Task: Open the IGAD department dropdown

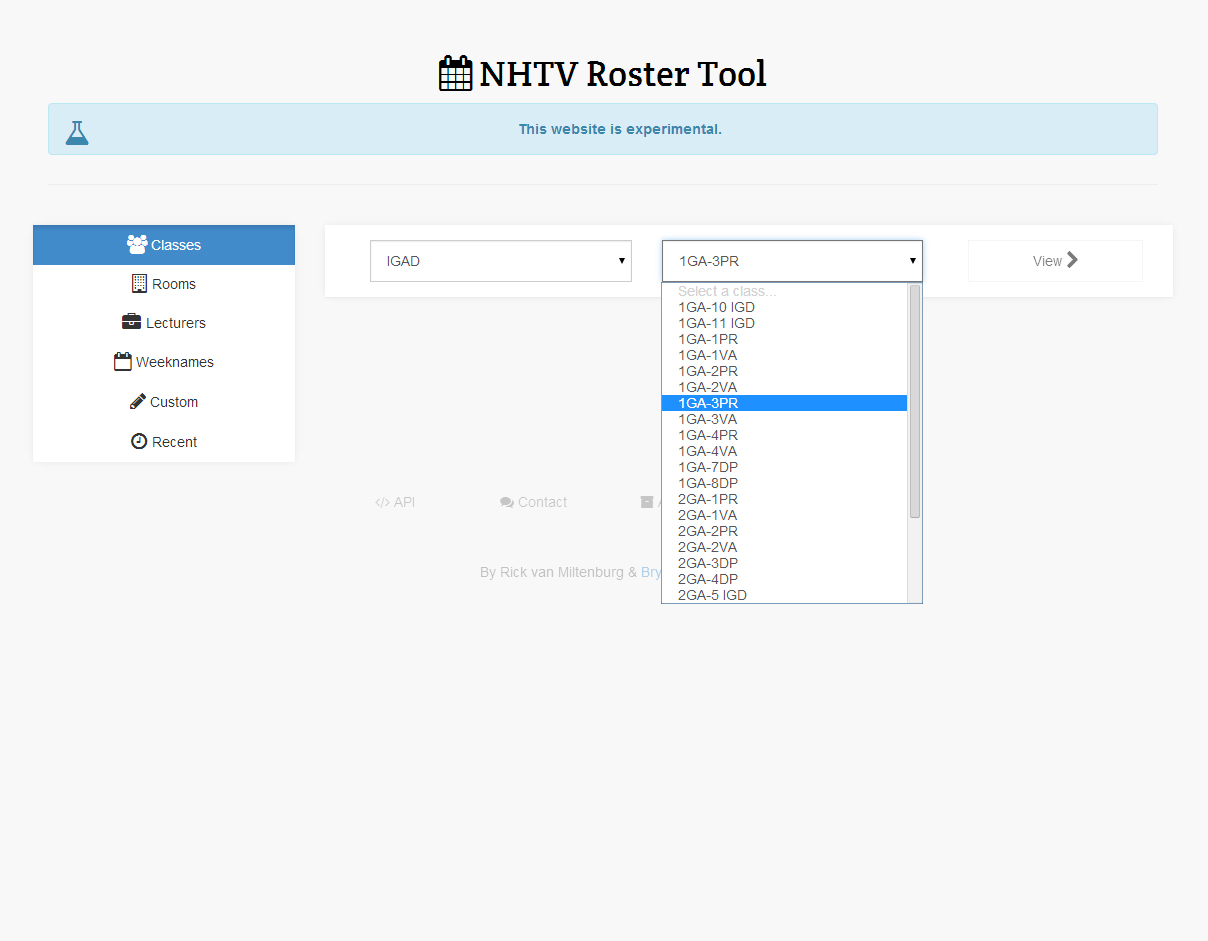Action: click(x=501, y=261)
